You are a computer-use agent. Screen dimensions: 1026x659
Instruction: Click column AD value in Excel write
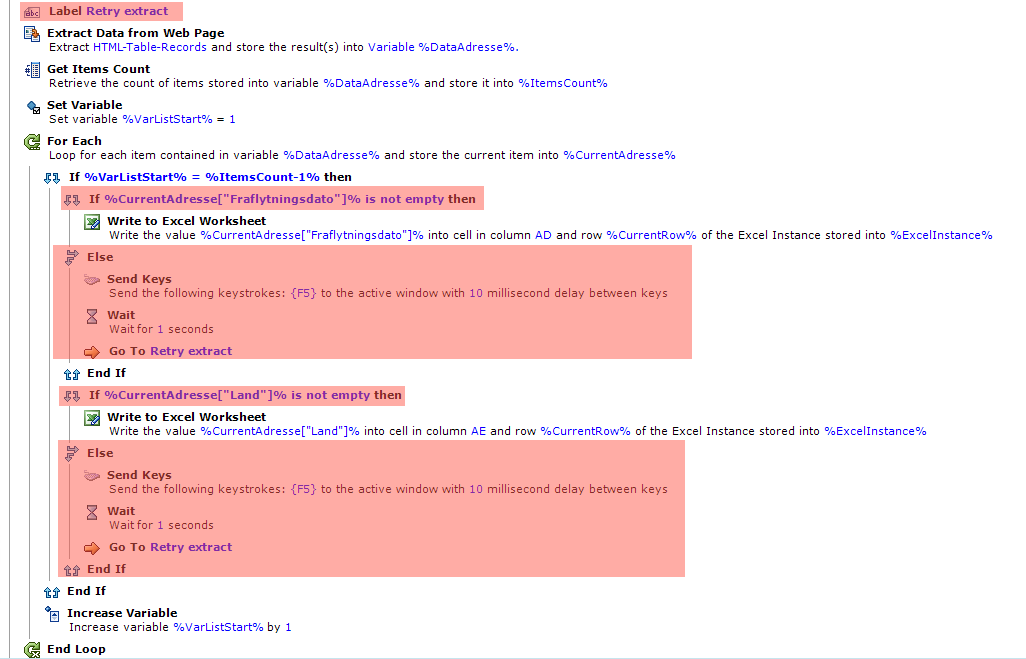(x=543, y=235)
